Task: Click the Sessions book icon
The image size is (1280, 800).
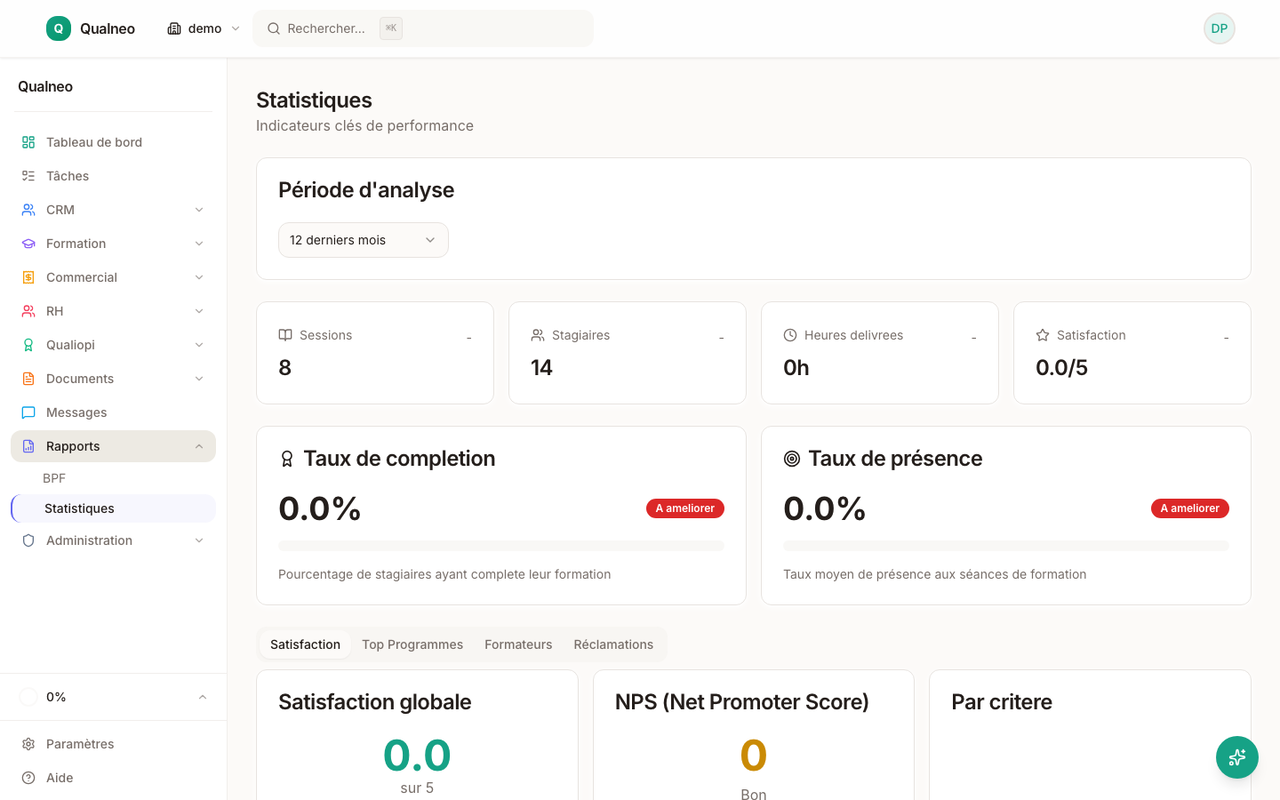Action: pyautogui.click(x=285, y=335)
